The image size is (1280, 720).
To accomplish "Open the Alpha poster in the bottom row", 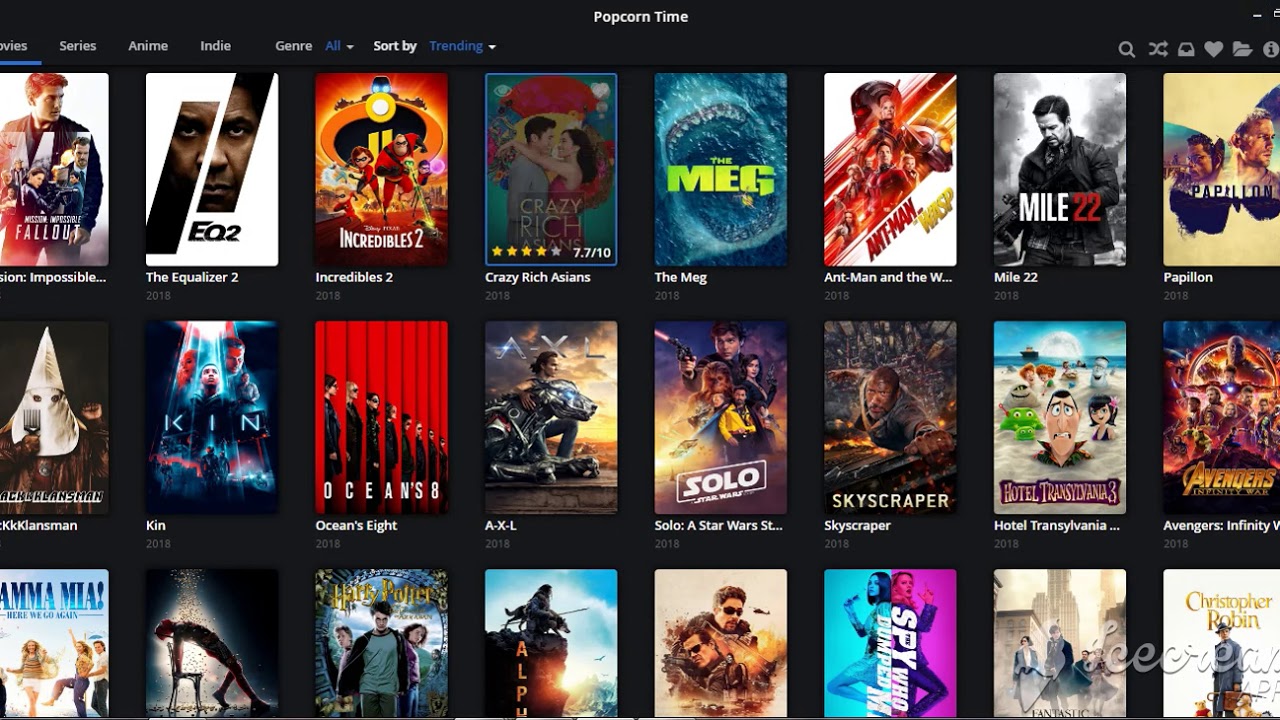I will (x=551, y=643).
